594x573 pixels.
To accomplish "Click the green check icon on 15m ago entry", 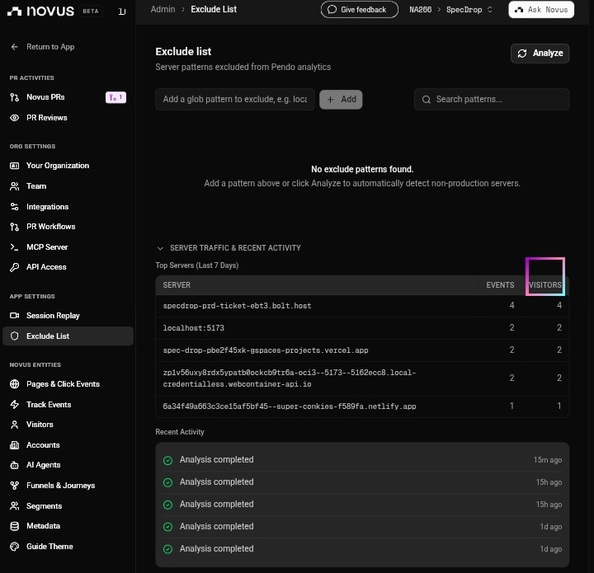I will tap(168, 461).
